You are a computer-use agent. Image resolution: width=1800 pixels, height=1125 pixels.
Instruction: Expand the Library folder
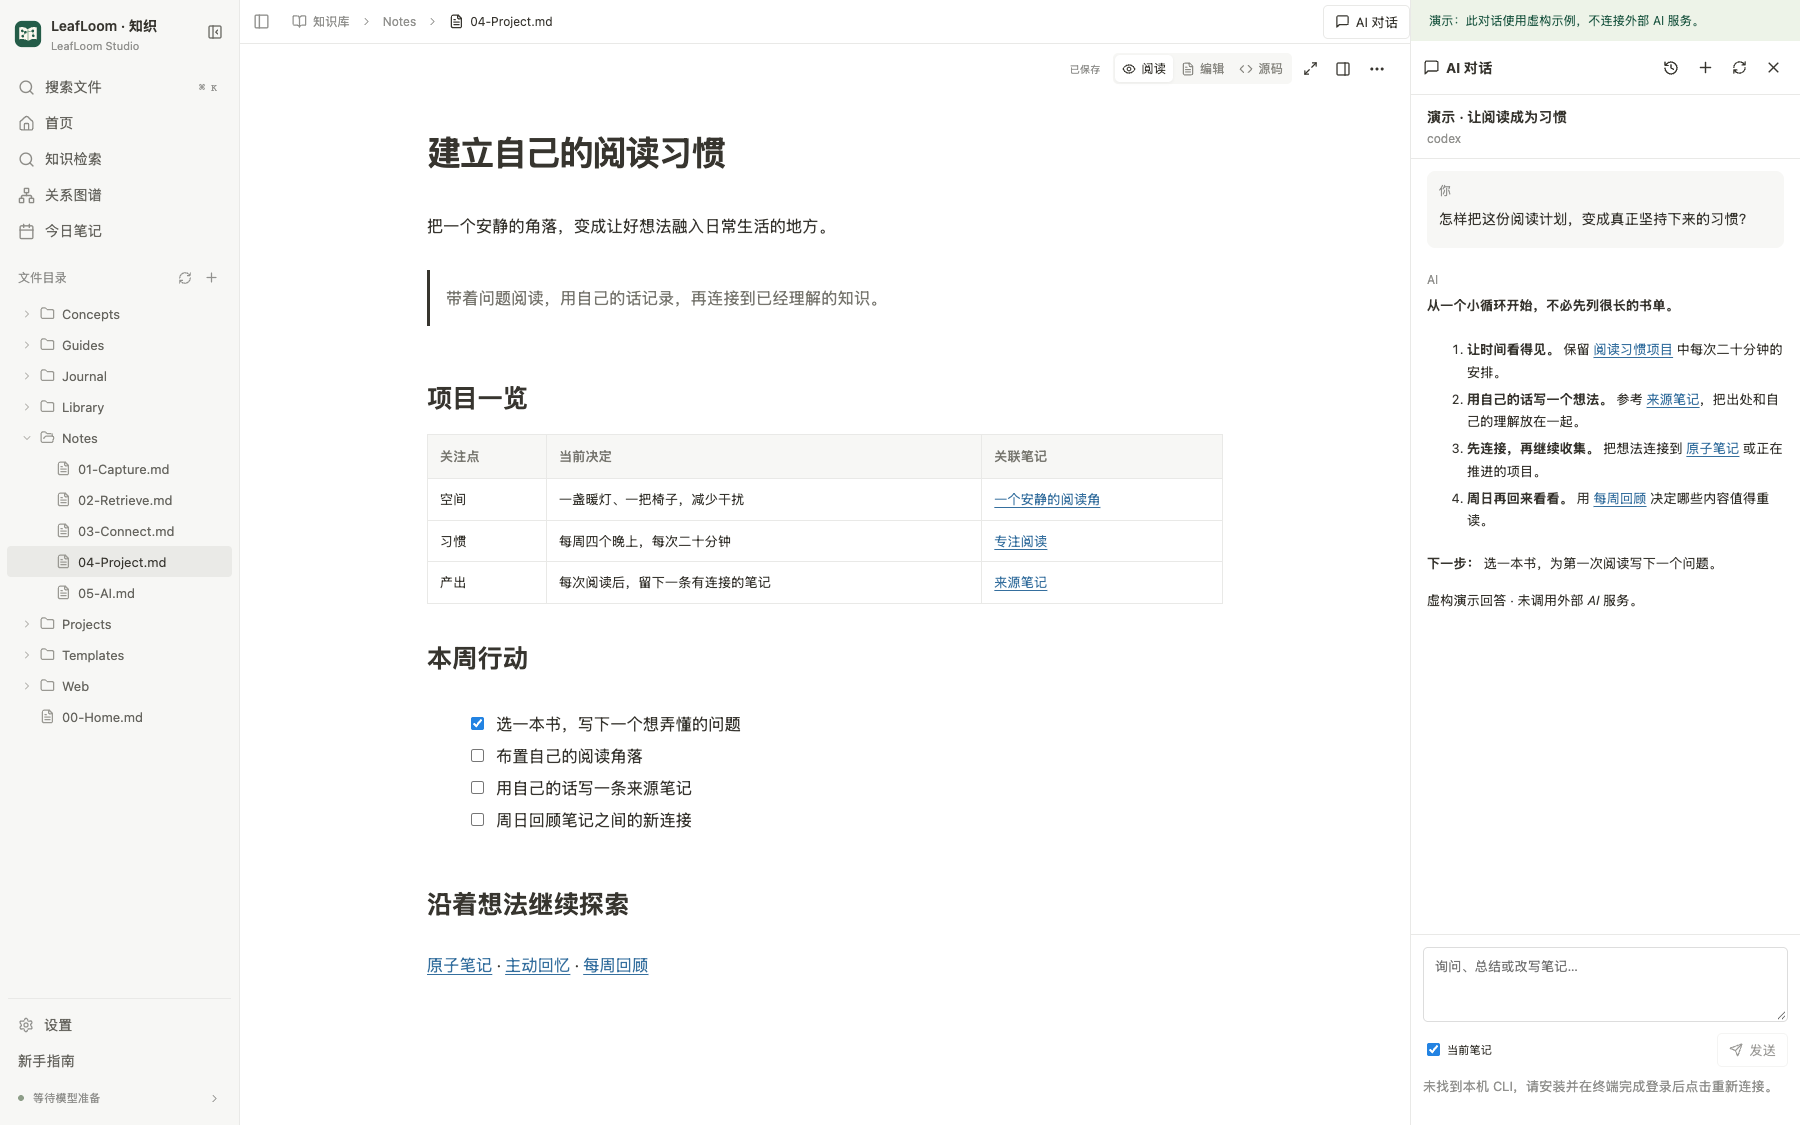27,407
